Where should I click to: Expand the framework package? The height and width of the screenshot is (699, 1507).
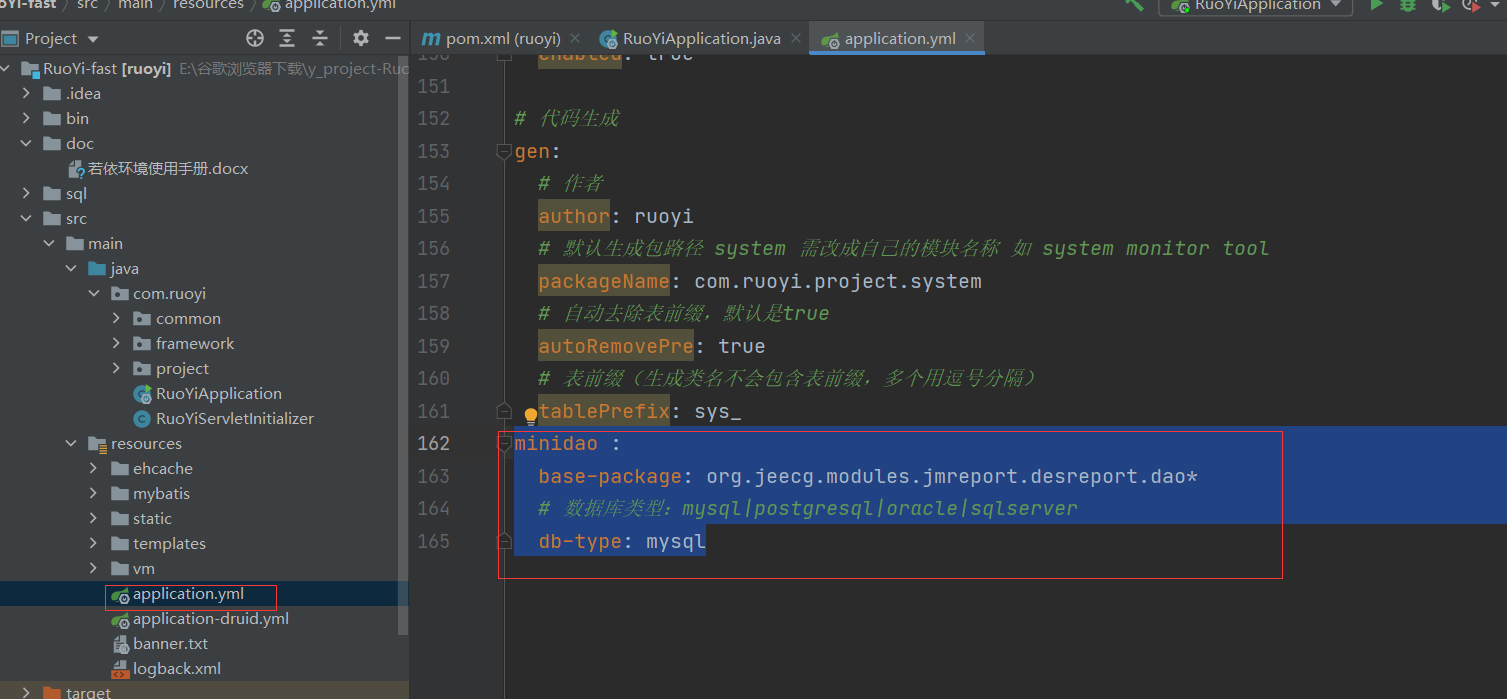click(x=116, y=344)
